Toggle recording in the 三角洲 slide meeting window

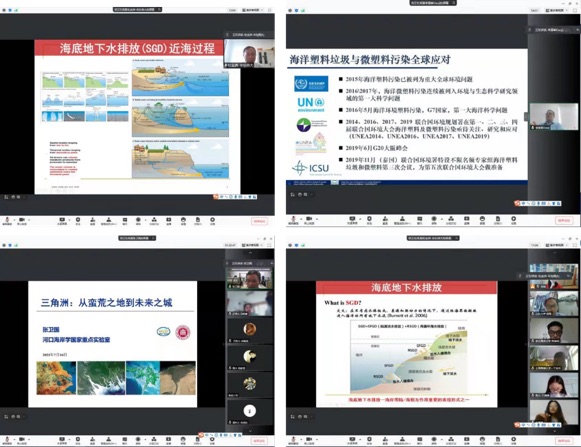(x=138, y=440)
